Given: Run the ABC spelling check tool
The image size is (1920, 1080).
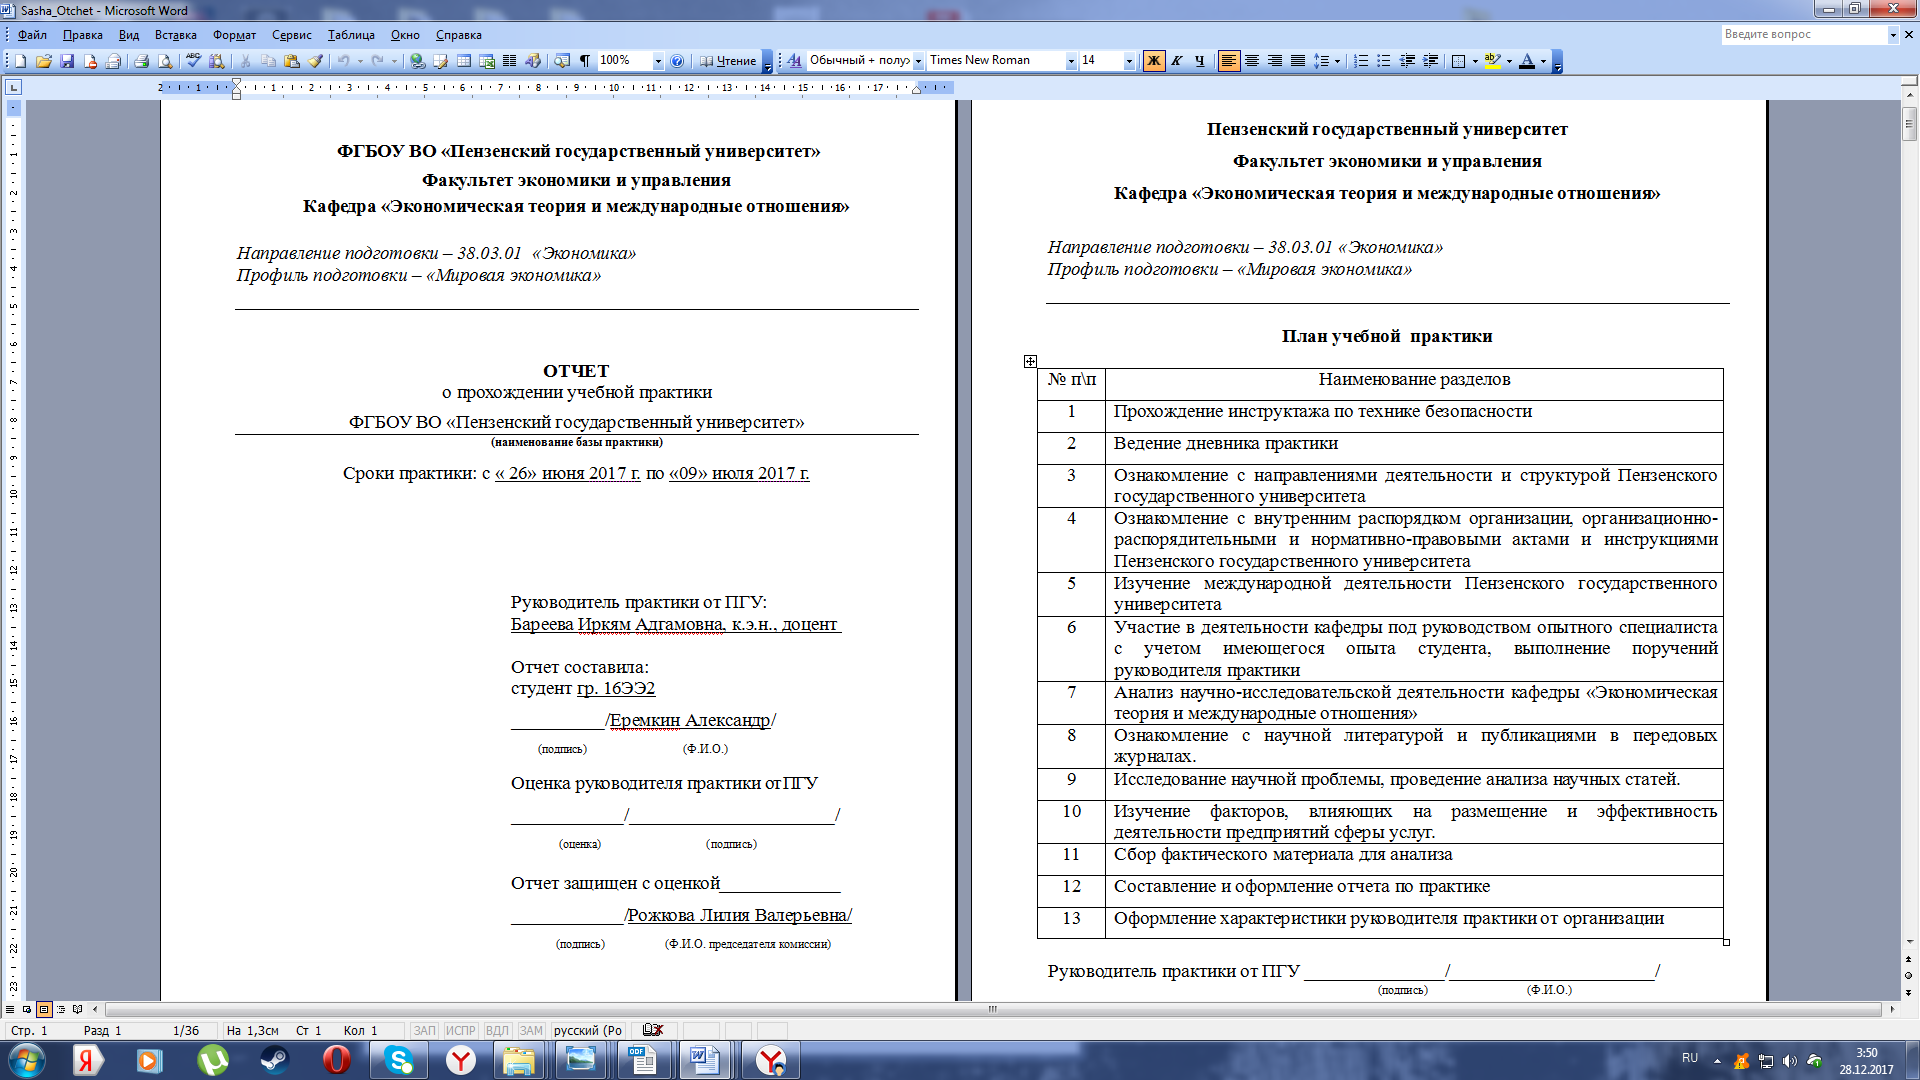Looking at the screenshot, I should point(194,61).
